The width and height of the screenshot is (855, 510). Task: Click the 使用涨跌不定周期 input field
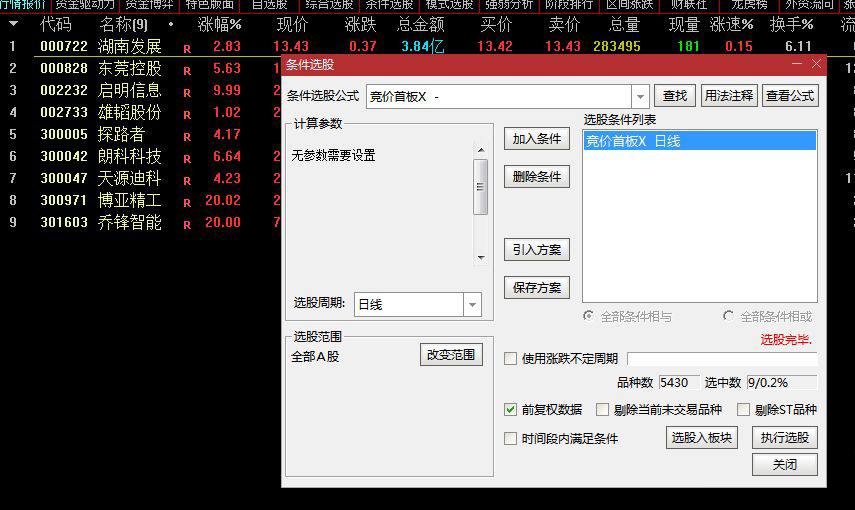(722, 358)
